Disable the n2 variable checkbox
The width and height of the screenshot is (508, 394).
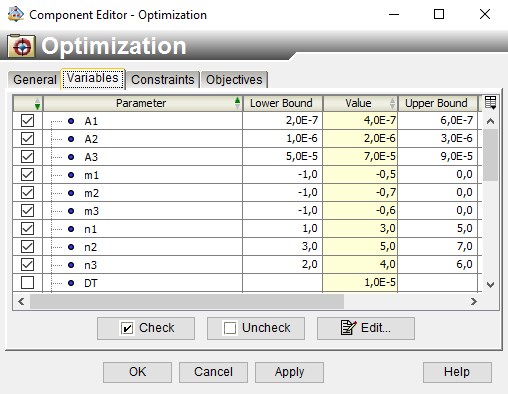point(27,246)
